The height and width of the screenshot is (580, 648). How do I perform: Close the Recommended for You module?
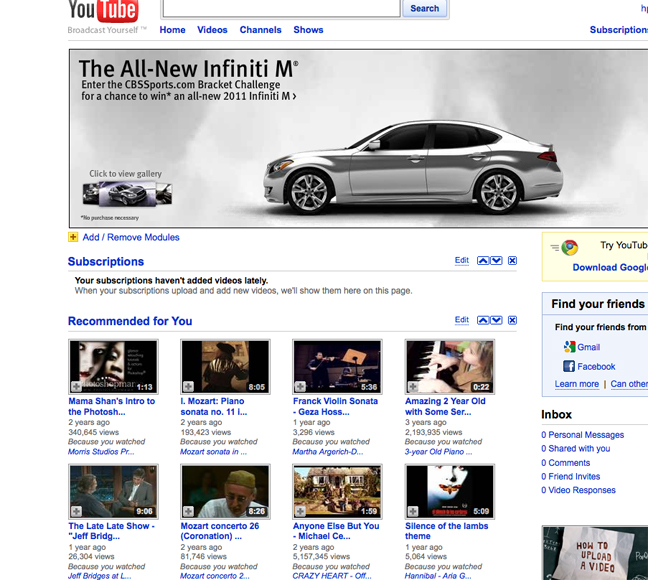[x=512, y=320]
